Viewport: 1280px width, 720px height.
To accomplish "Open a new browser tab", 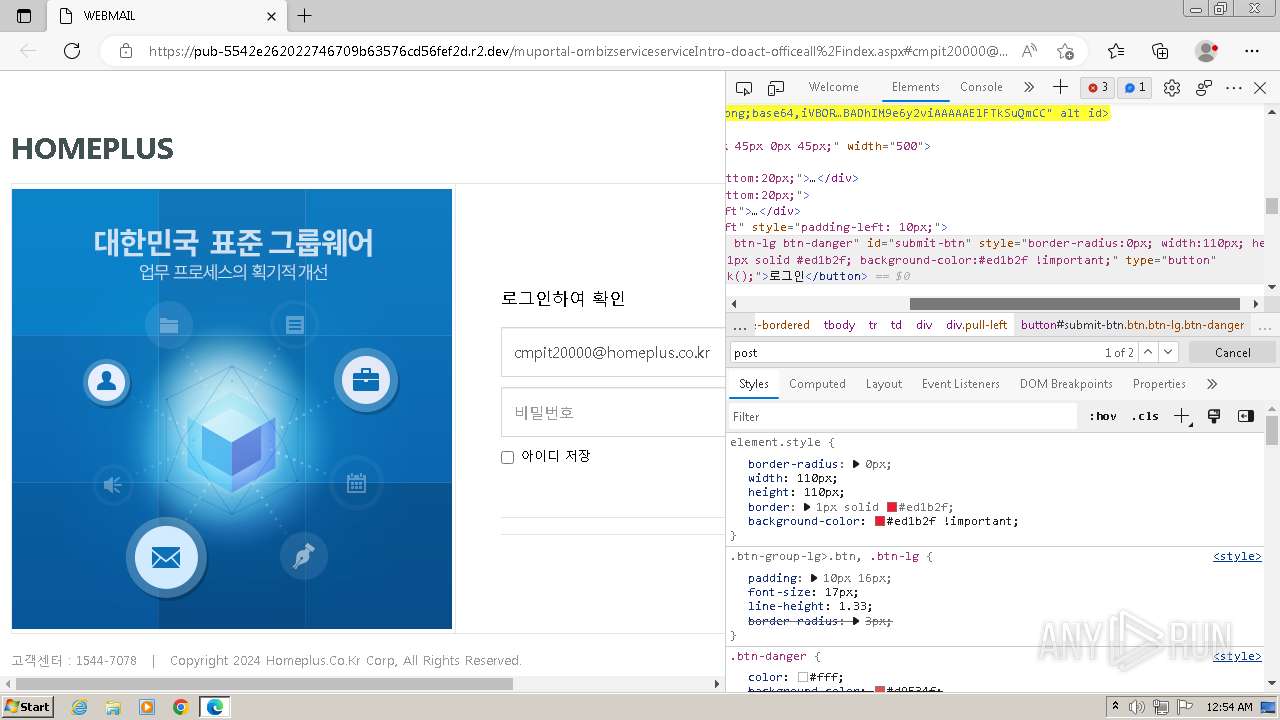I will (305, 16).
